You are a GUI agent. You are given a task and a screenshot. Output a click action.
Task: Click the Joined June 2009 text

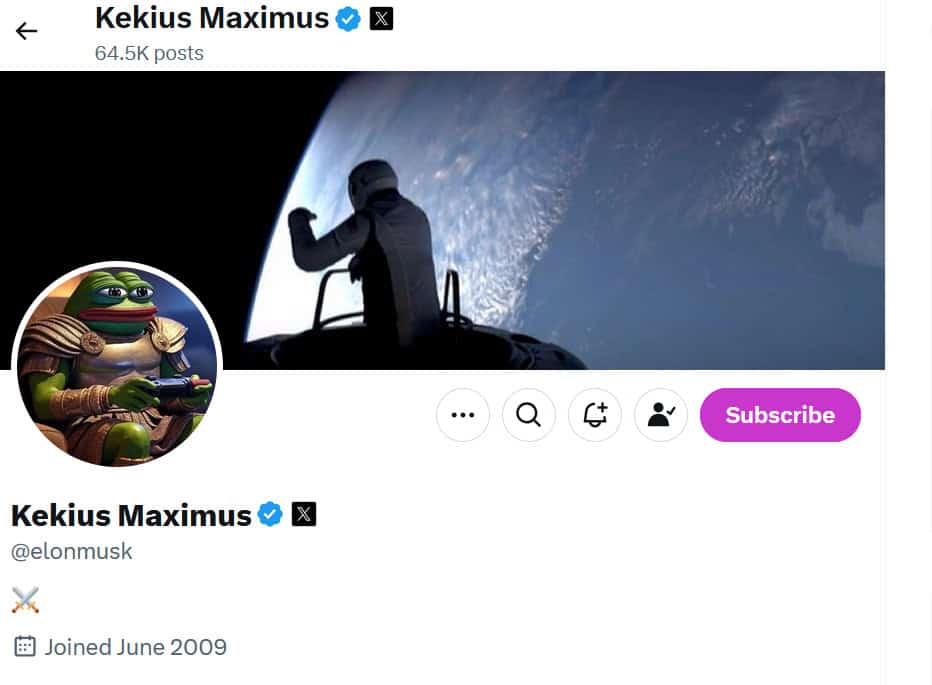[x=136, y=647]
